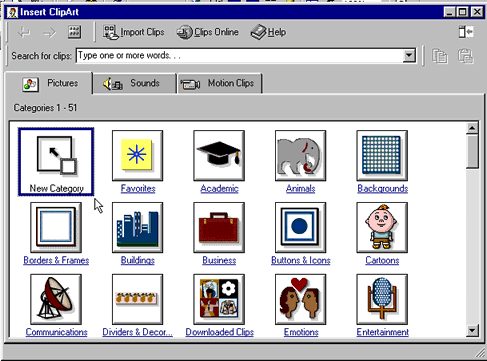Click into the Search for clips field

click(239, 56)
